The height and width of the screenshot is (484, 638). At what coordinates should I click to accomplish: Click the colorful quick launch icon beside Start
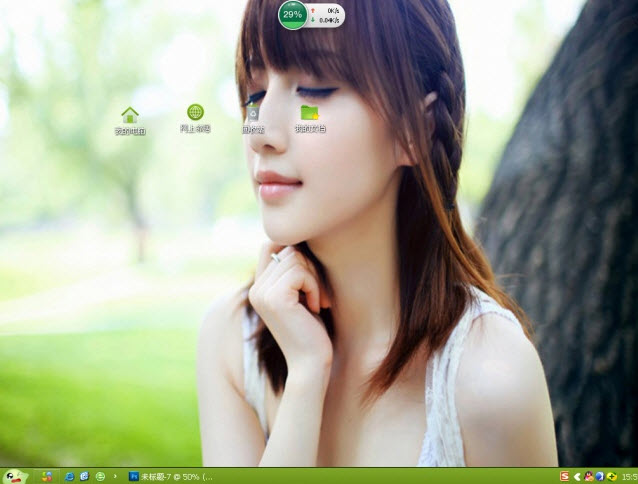click(x=46, y=476)
